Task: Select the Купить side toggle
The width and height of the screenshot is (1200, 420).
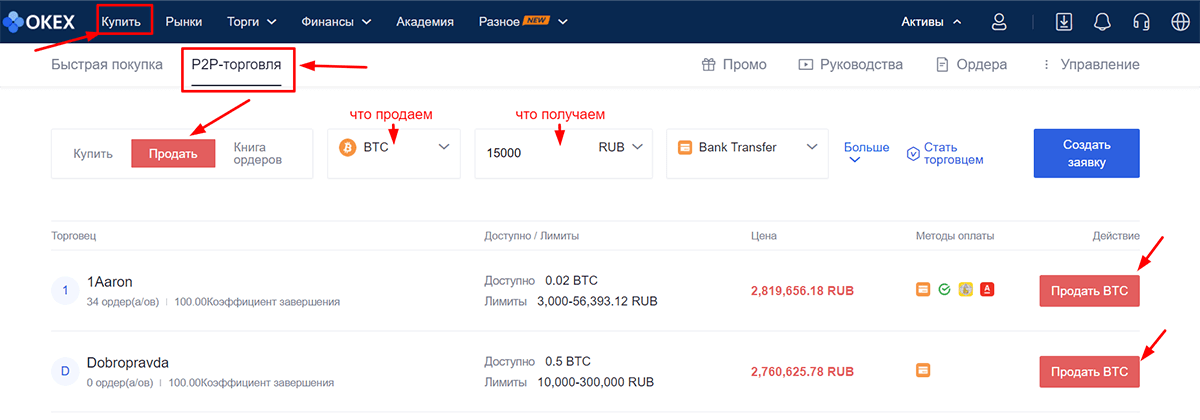Action: click(91, 154)
